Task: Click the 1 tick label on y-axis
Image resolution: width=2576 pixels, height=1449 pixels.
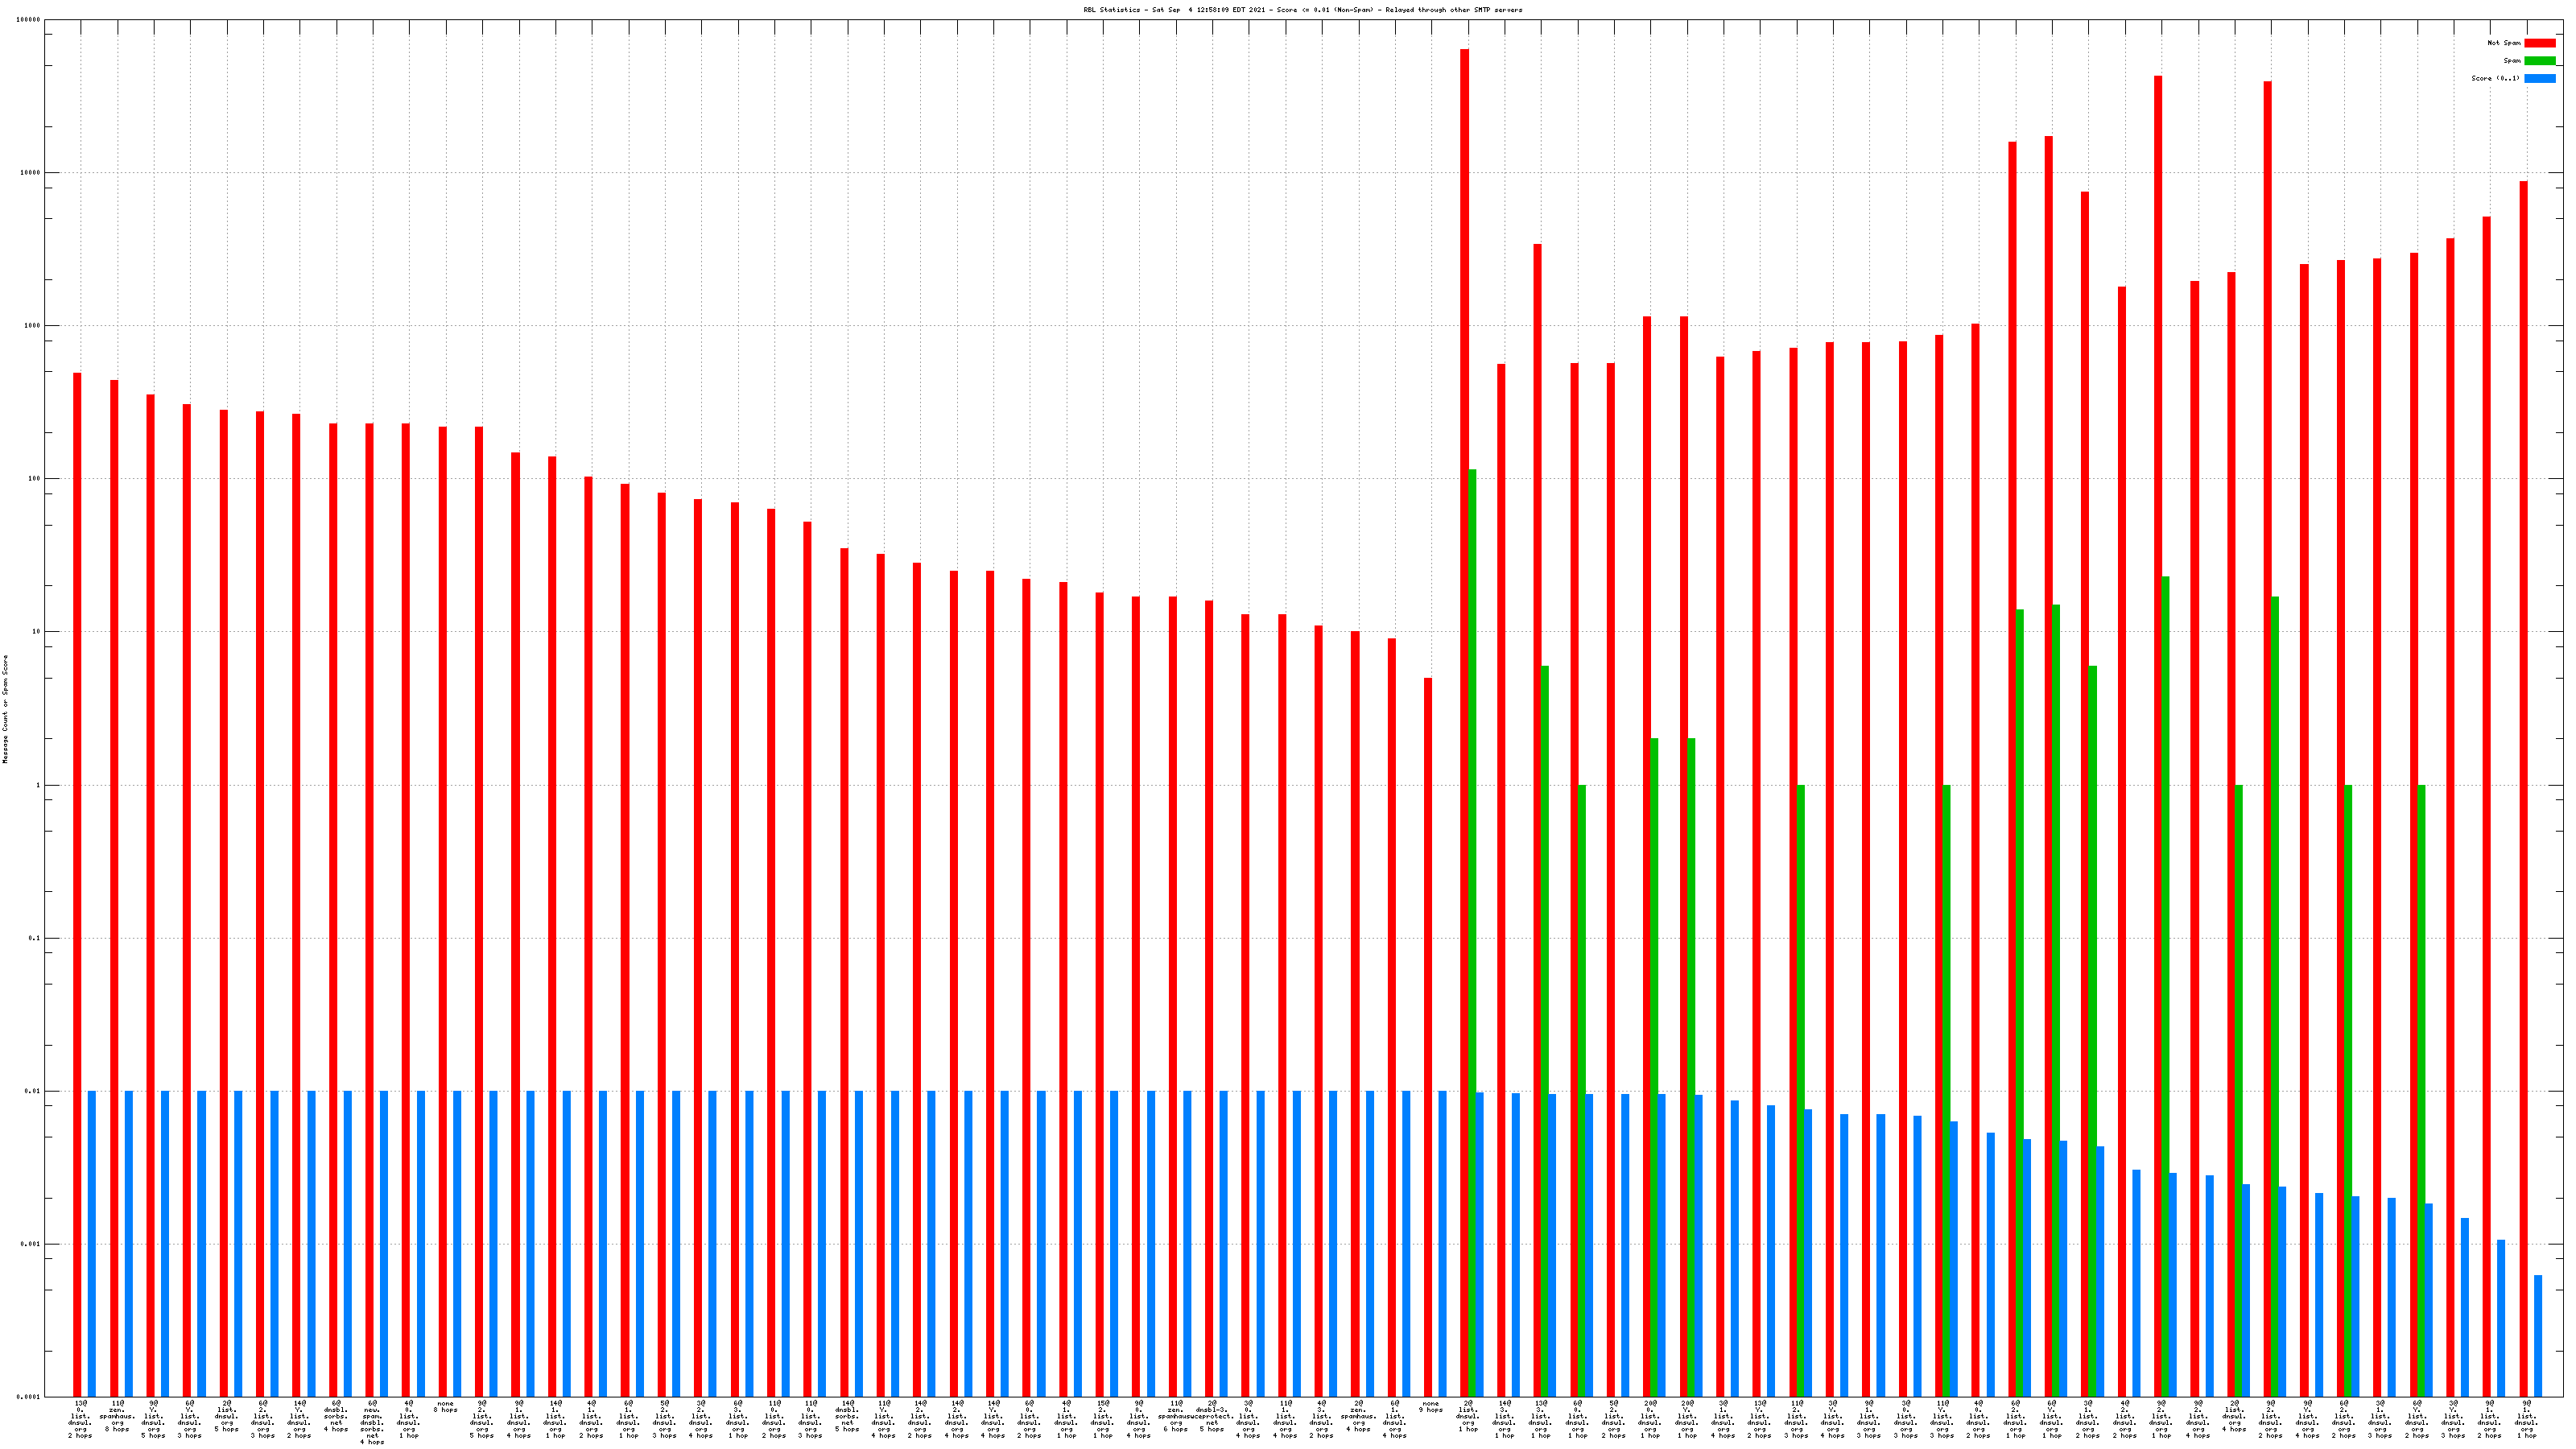Action: click(x=39, y=785)
